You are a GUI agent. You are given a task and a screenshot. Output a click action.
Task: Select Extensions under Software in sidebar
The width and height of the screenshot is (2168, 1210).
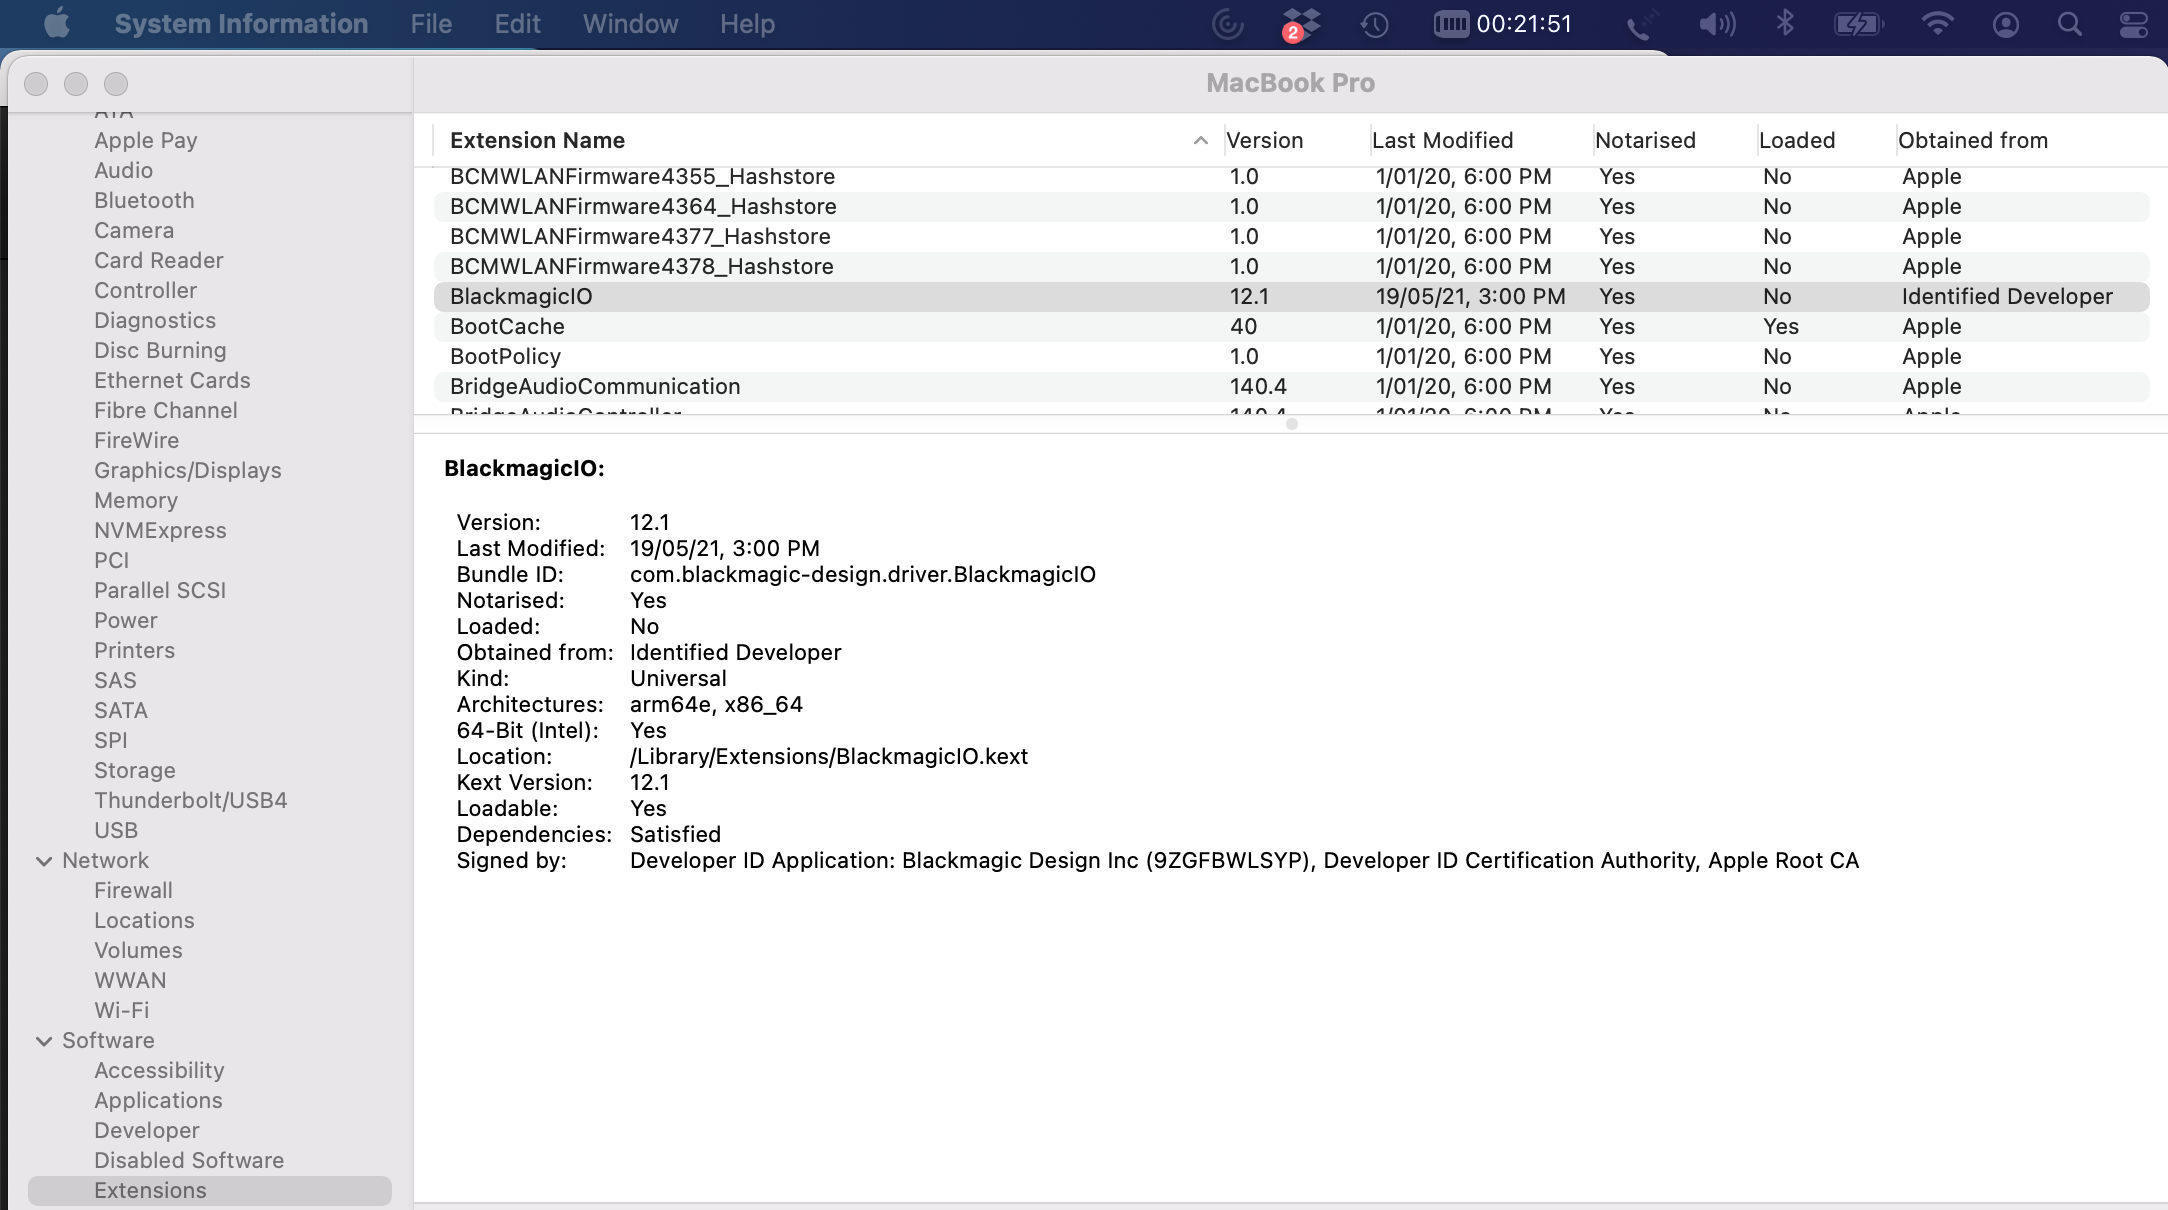coord(147,1189)
